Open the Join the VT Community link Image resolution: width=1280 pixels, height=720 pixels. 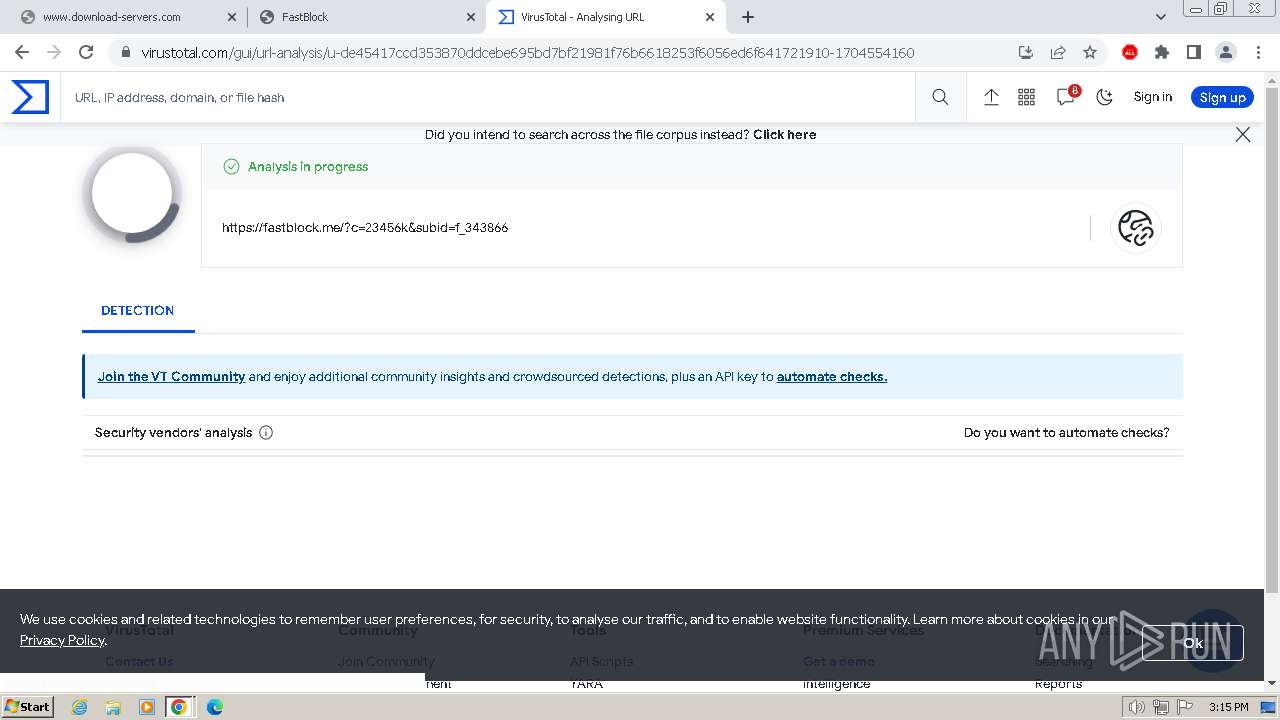171,377
